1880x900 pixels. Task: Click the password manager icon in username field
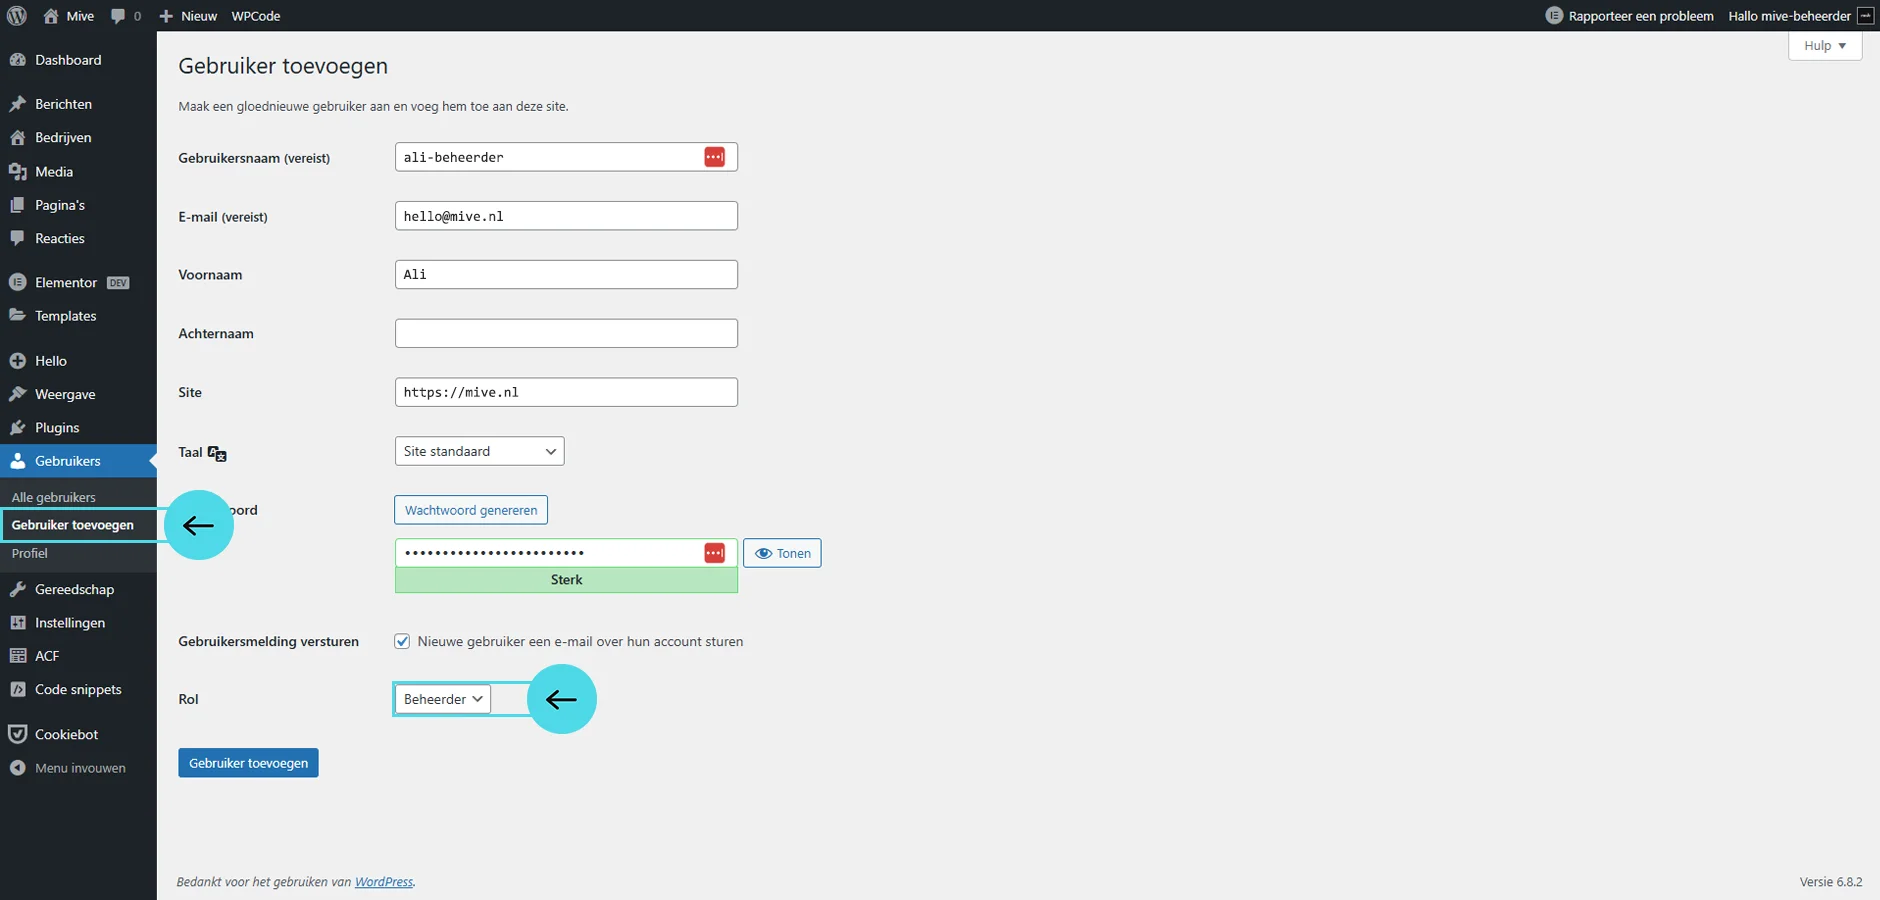pos(714,157)
